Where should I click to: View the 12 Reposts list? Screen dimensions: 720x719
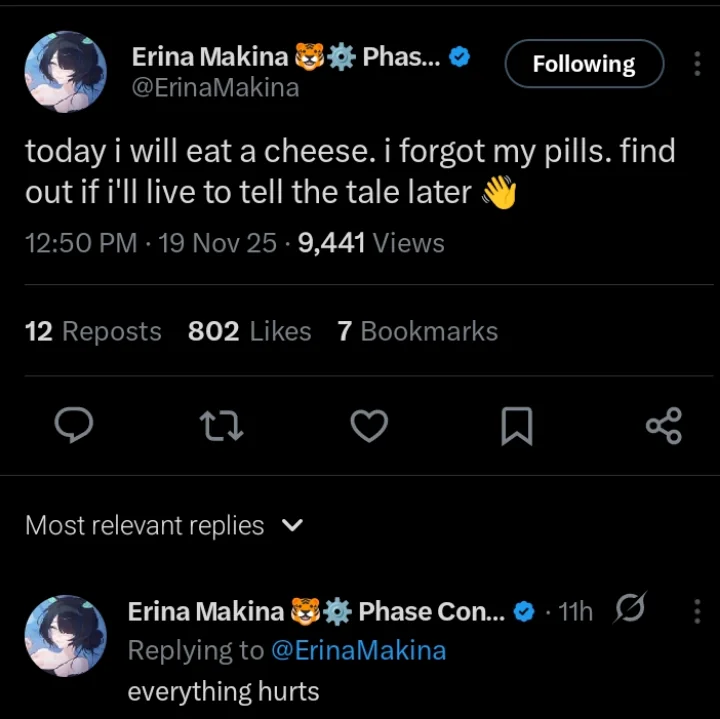[x=93, y=332]
